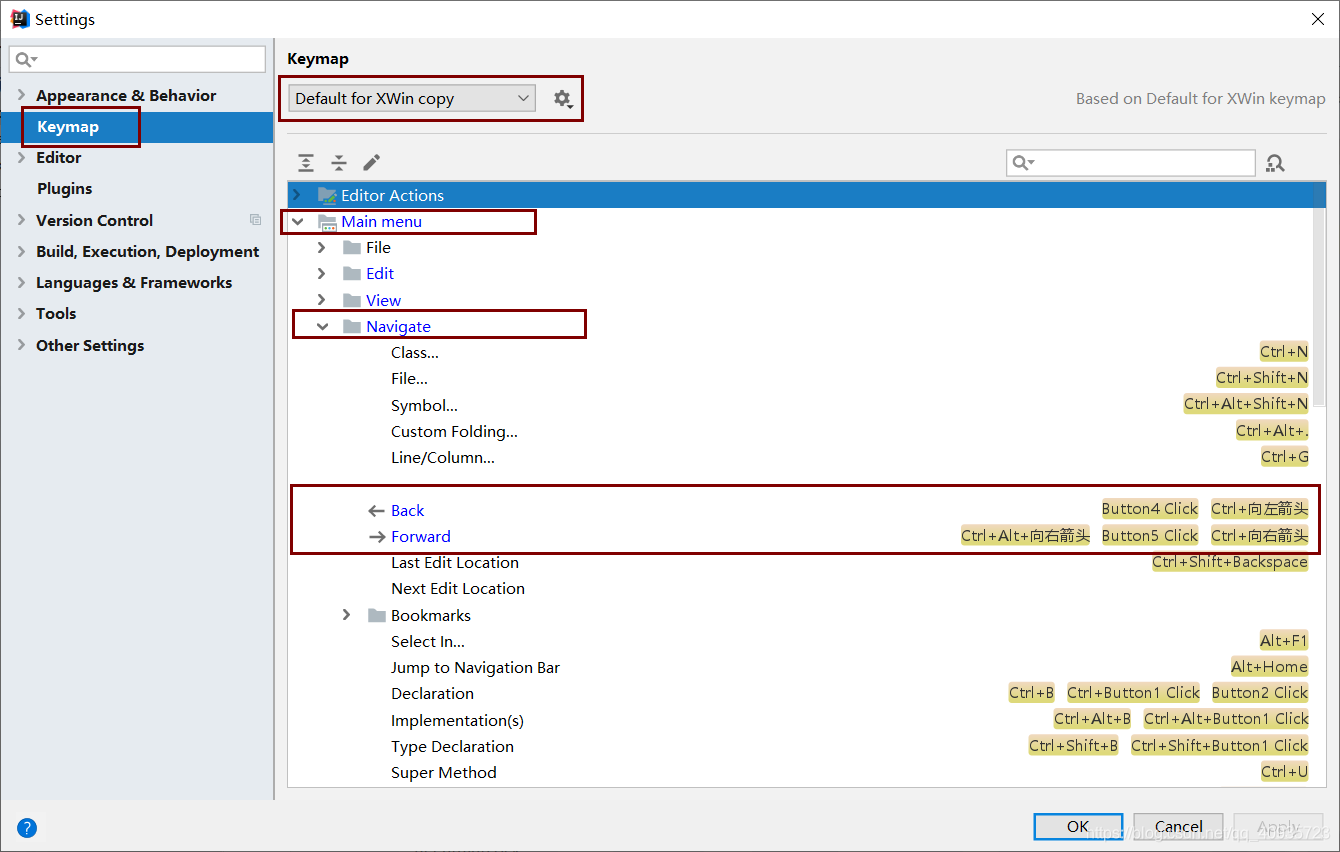Click the Editor Actions folder icon
This screenshot has height=852, width=1340.
[x=327, y=195]
